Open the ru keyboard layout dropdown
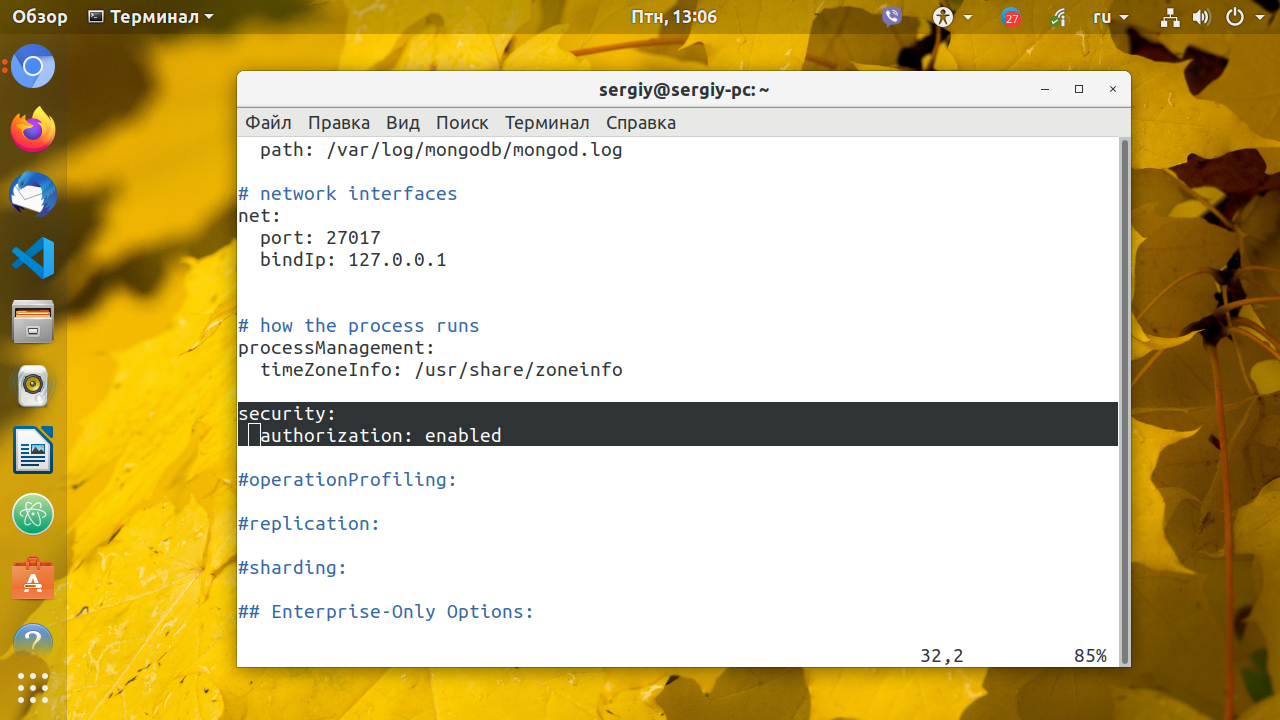Image resolution: width=1280 pixels, height=720 pixels. pyautogui.click(x=1110, y=17)
